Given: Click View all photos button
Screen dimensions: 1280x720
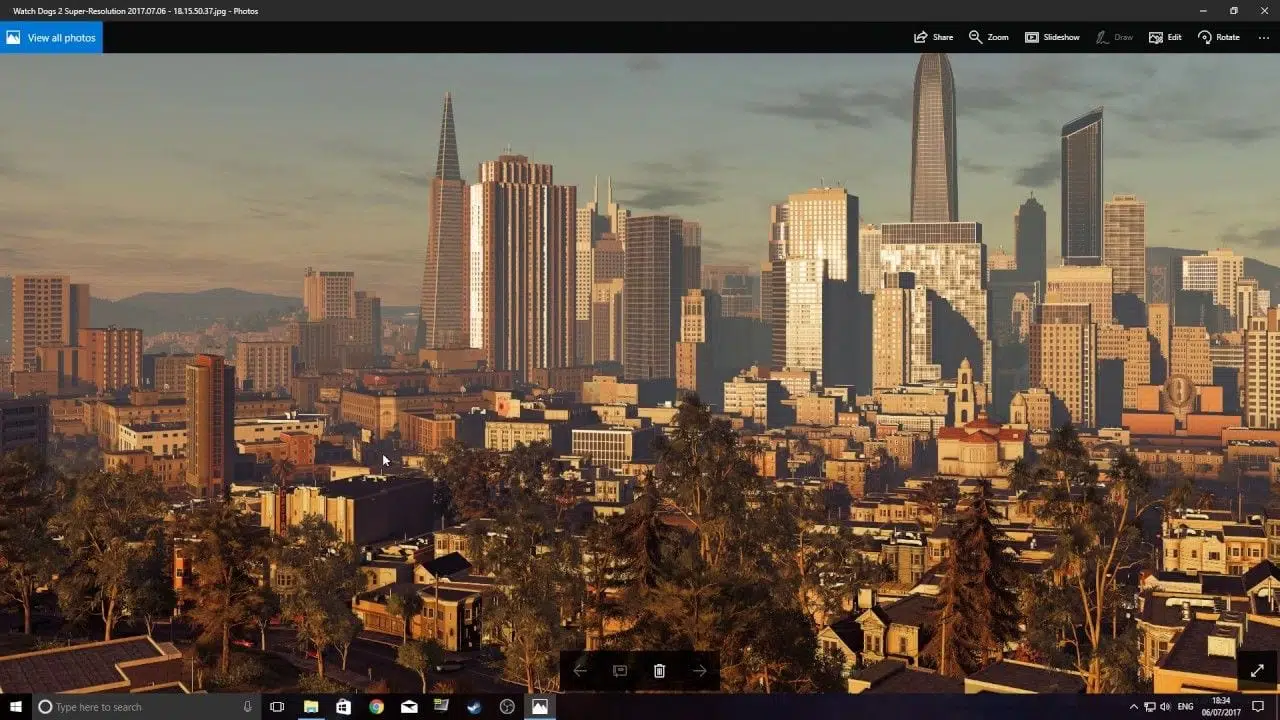Looking at the screenshot, I should [x=51, y=38].
